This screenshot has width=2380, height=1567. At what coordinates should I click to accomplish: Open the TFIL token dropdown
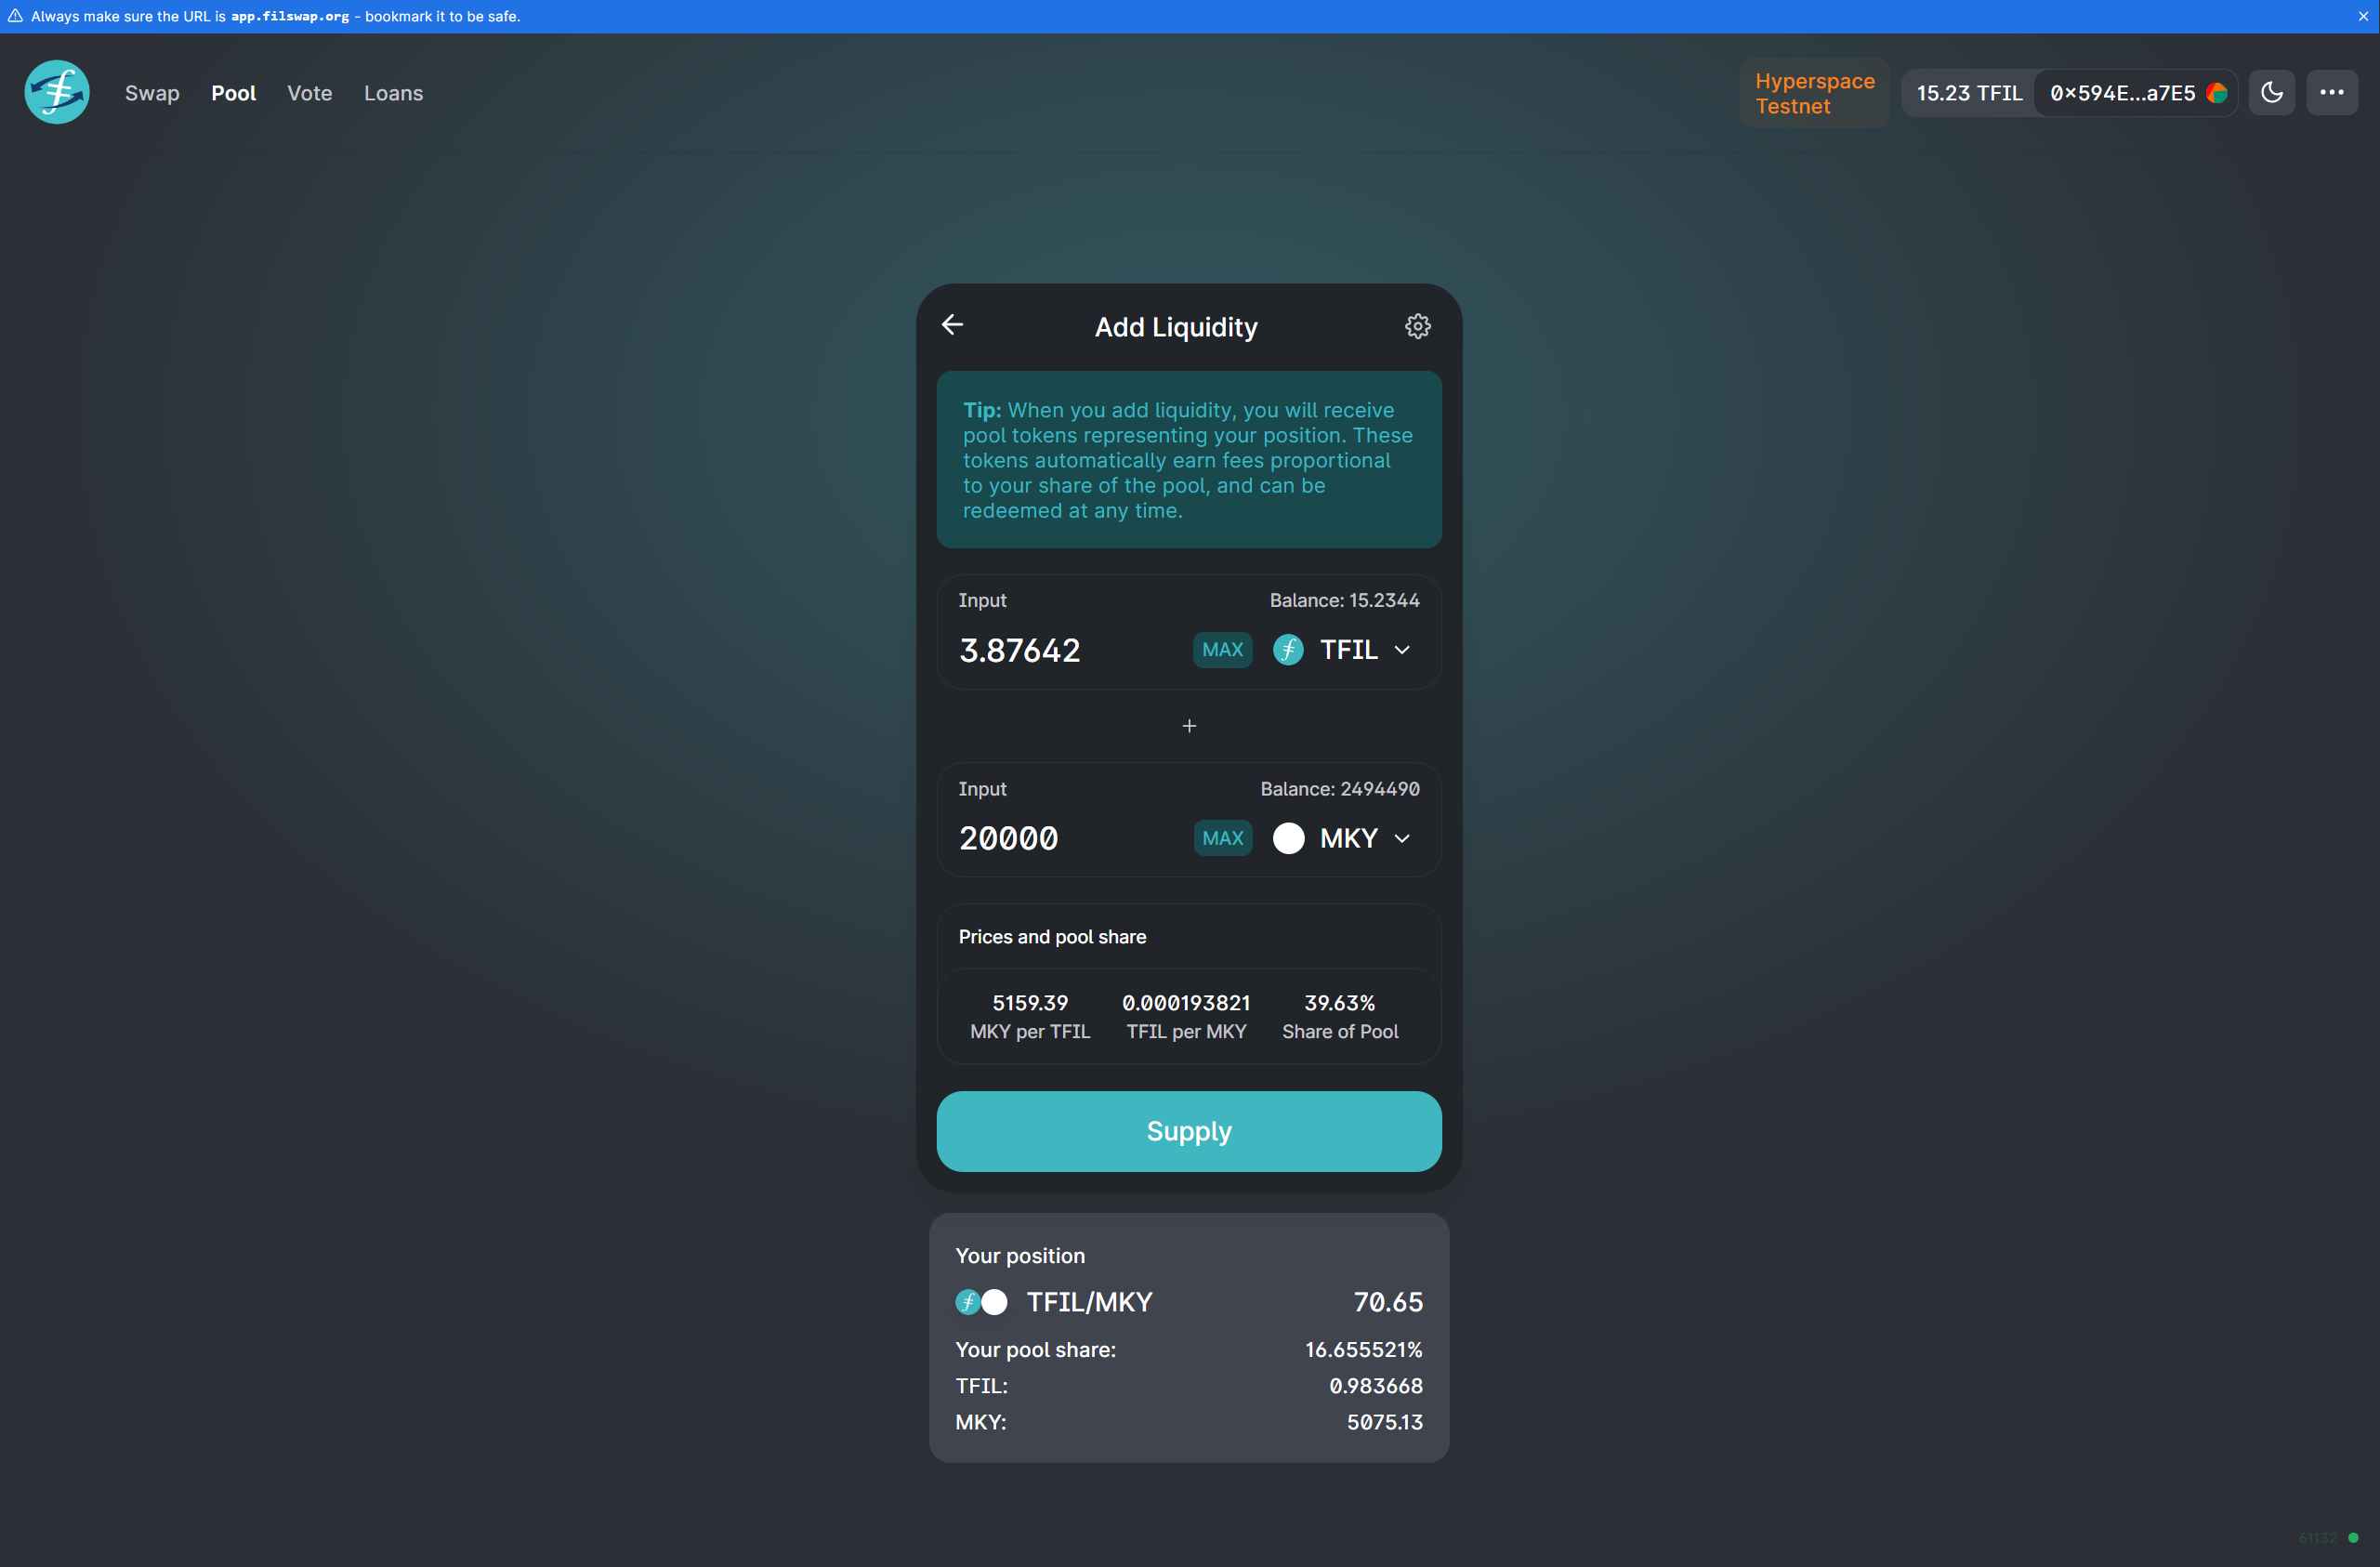coord(1342,650)
